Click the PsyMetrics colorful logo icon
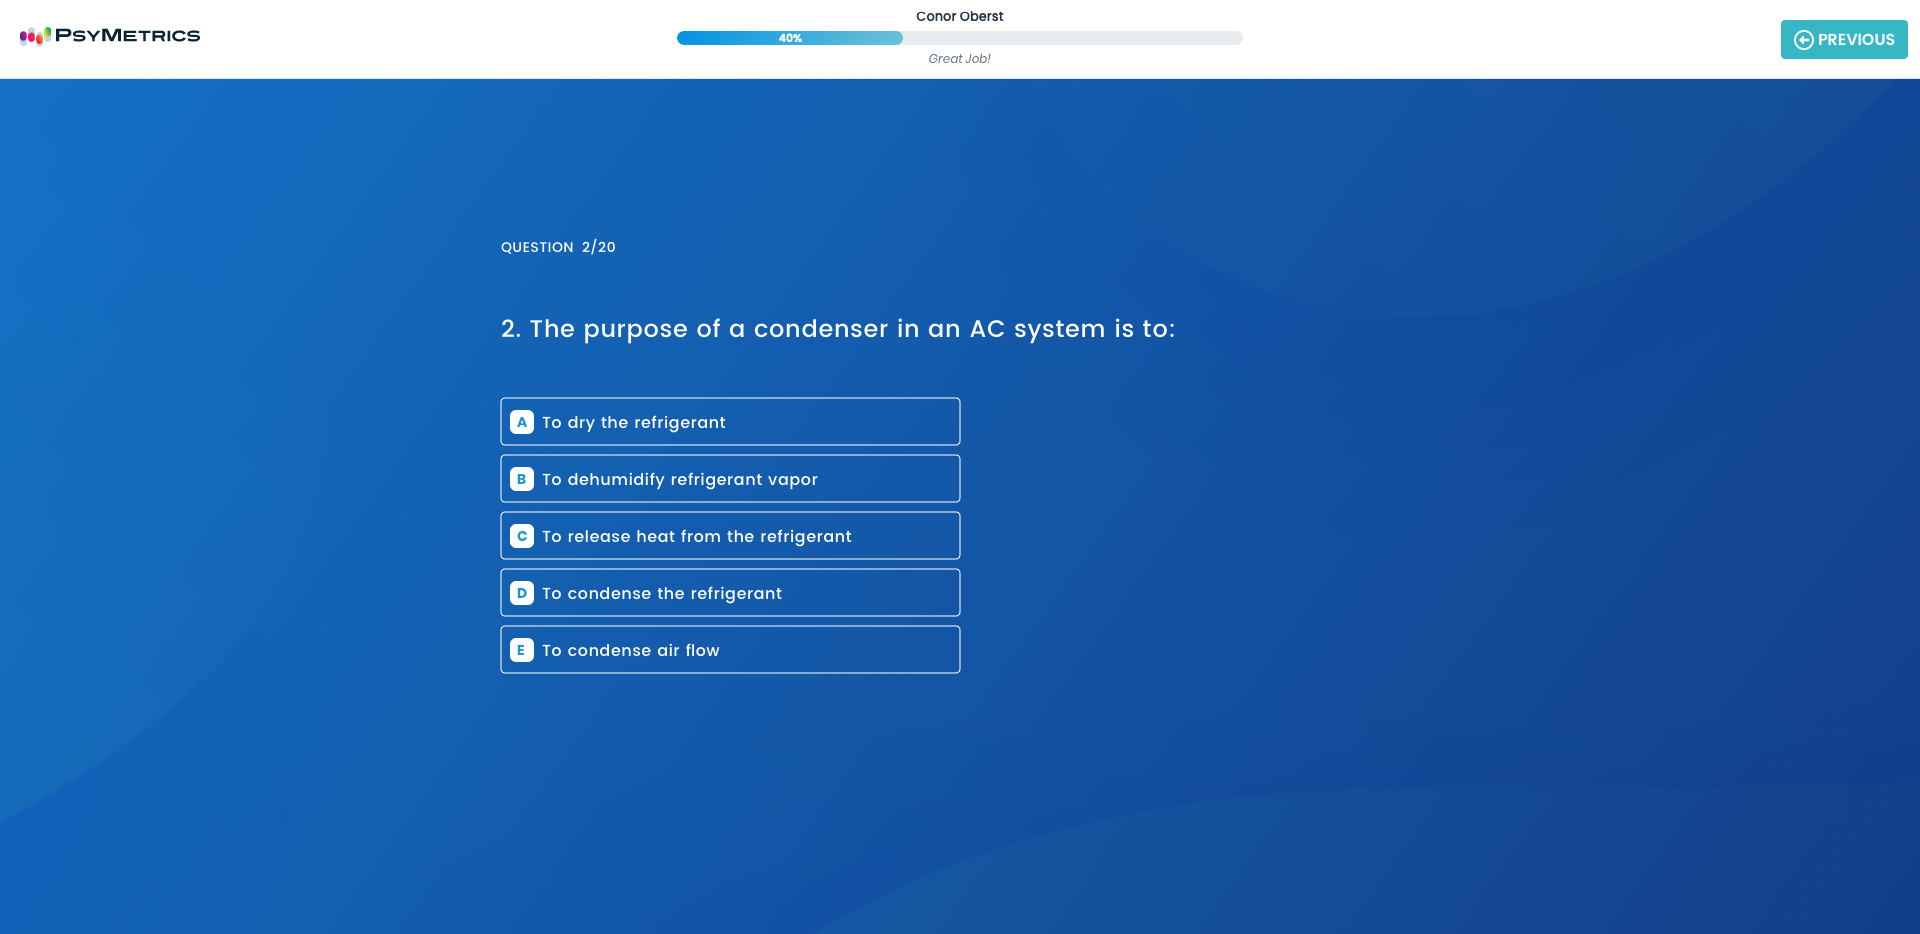The width and height of the screenshot is (1920, 934). (x=35, y=36)
